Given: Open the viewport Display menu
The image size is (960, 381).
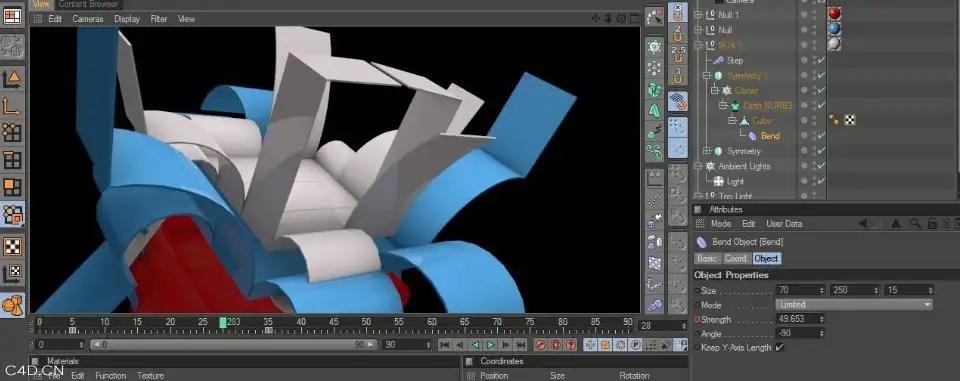Looking at the screenshot, I should [127, 19].
